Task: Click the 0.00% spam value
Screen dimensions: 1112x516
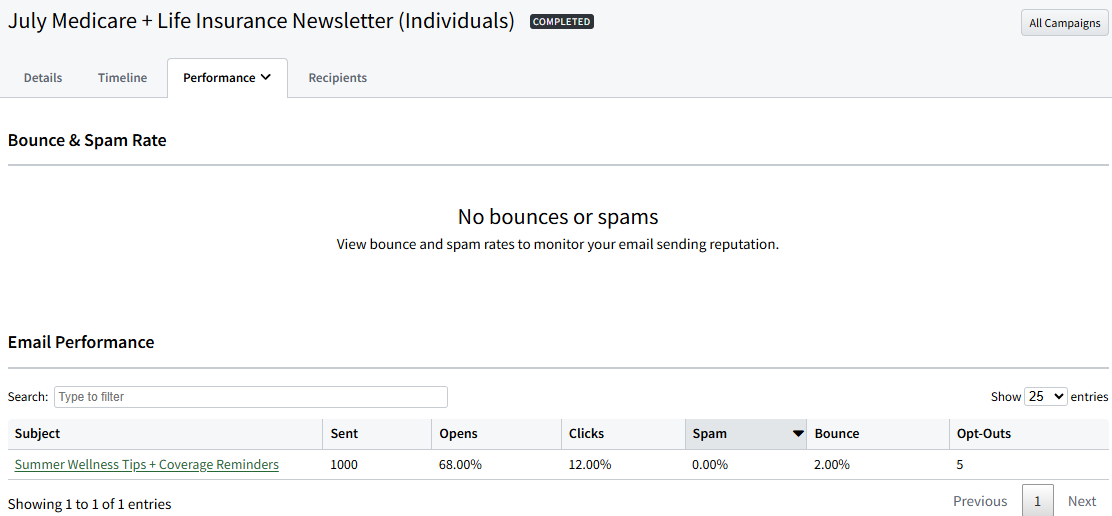Action: 710,465
